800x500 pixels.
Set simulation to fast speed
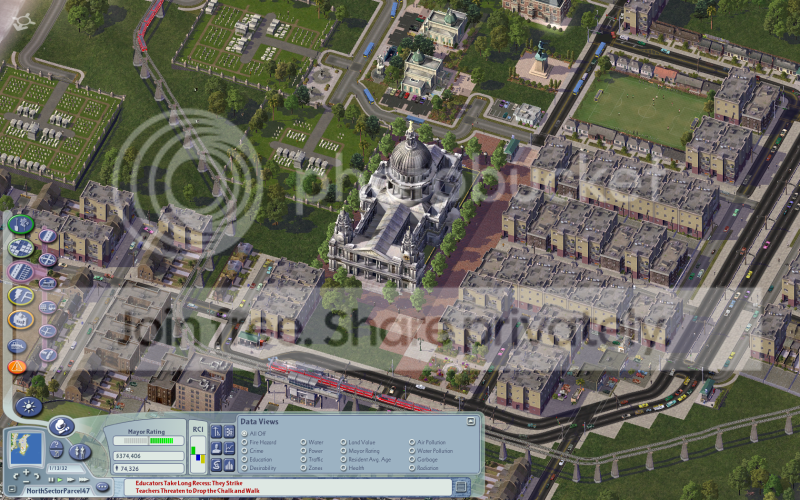tap(70, 480)
